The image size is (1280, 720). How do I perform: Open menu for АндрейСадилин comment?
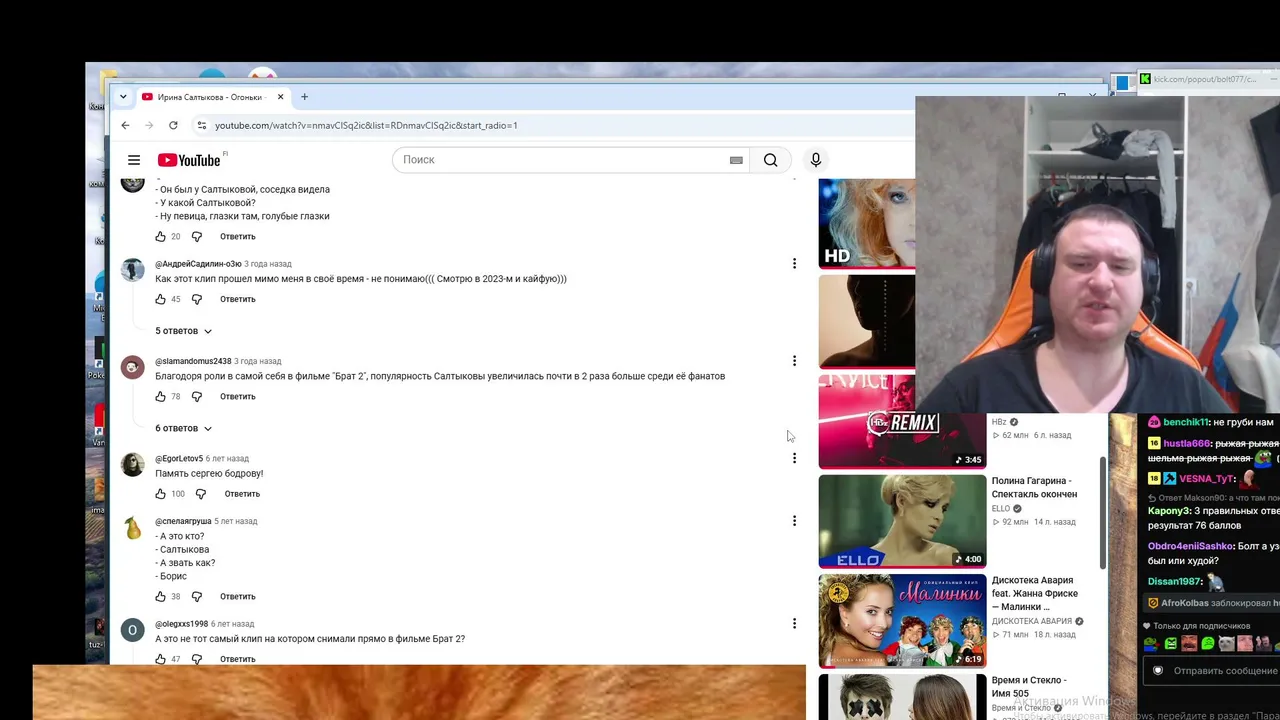point(794,264)
